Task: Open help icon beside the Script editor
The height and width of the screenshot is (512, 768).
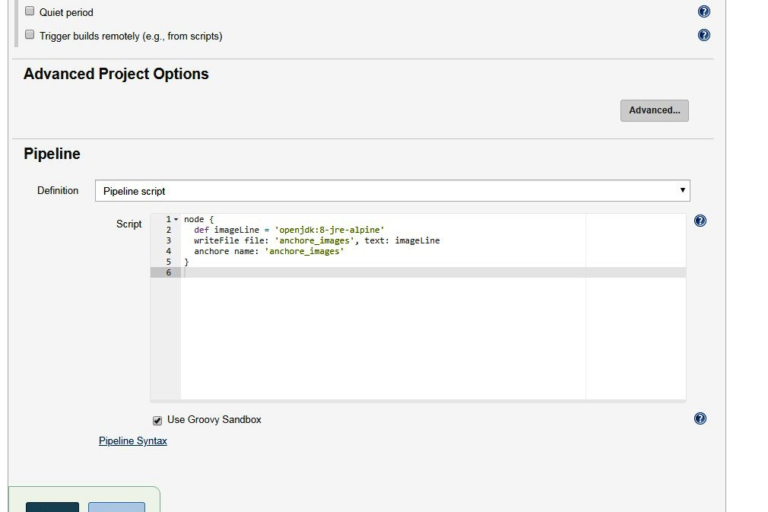Action: [x=700, y=220]
